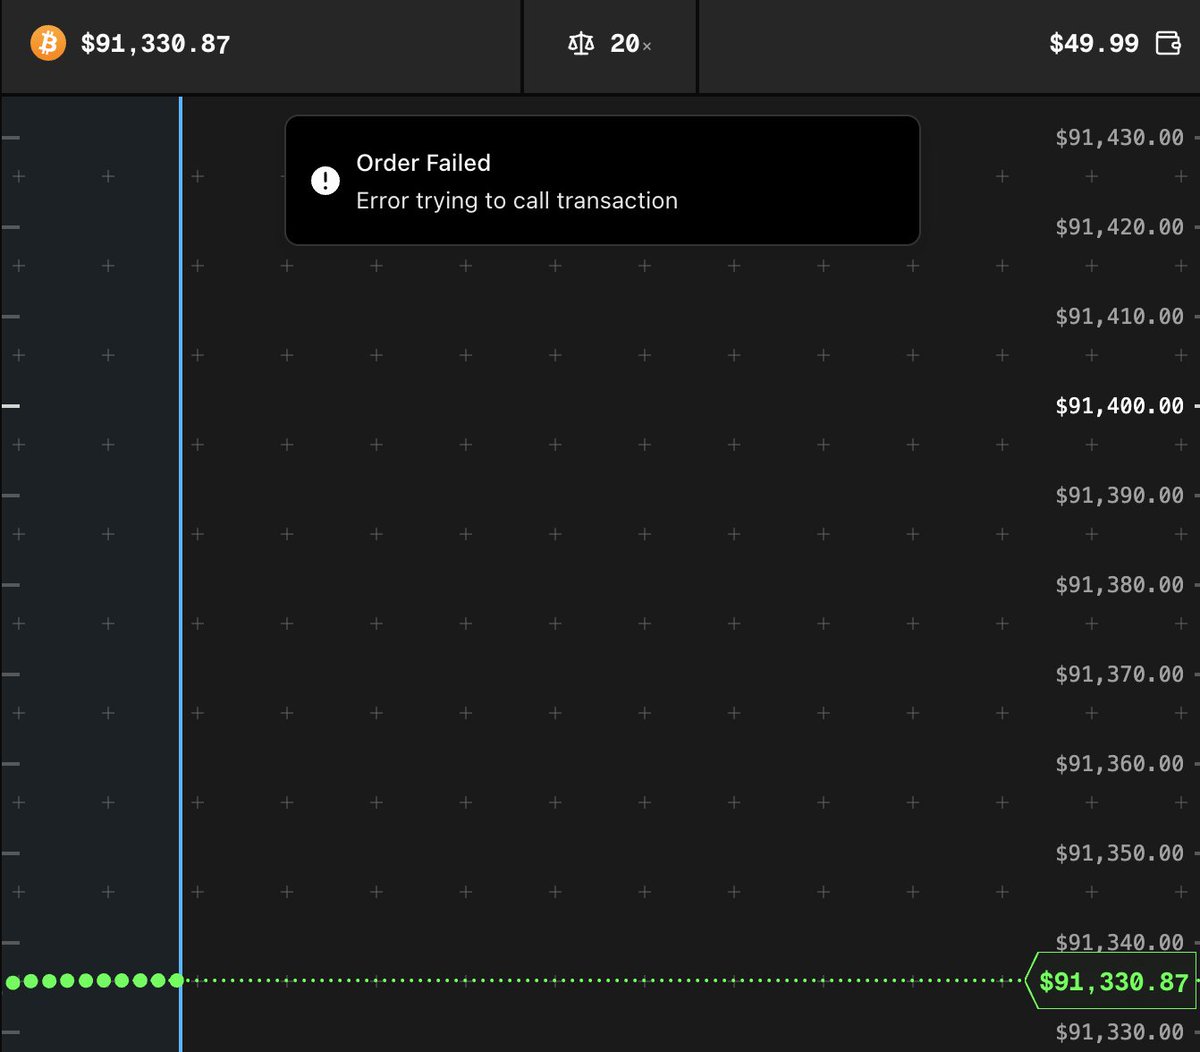
Task: Select the $91,390.00 price level
Action: [x=1119, y=496]
